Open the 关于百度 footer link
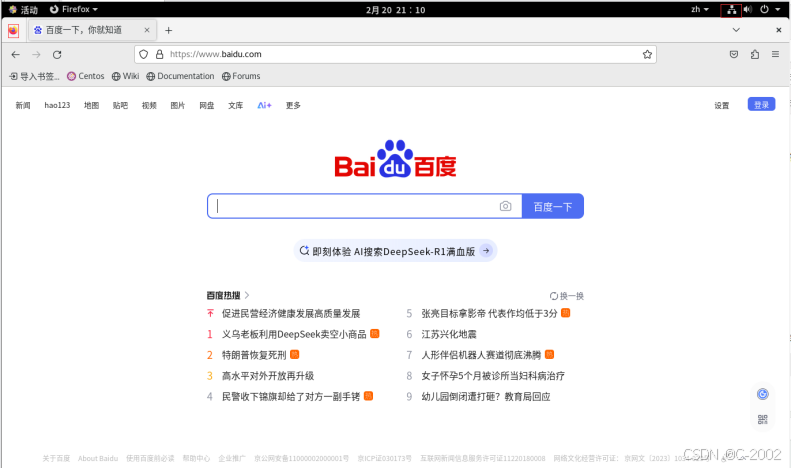Viewport: 792px width, 468px height. pos(56,458)
